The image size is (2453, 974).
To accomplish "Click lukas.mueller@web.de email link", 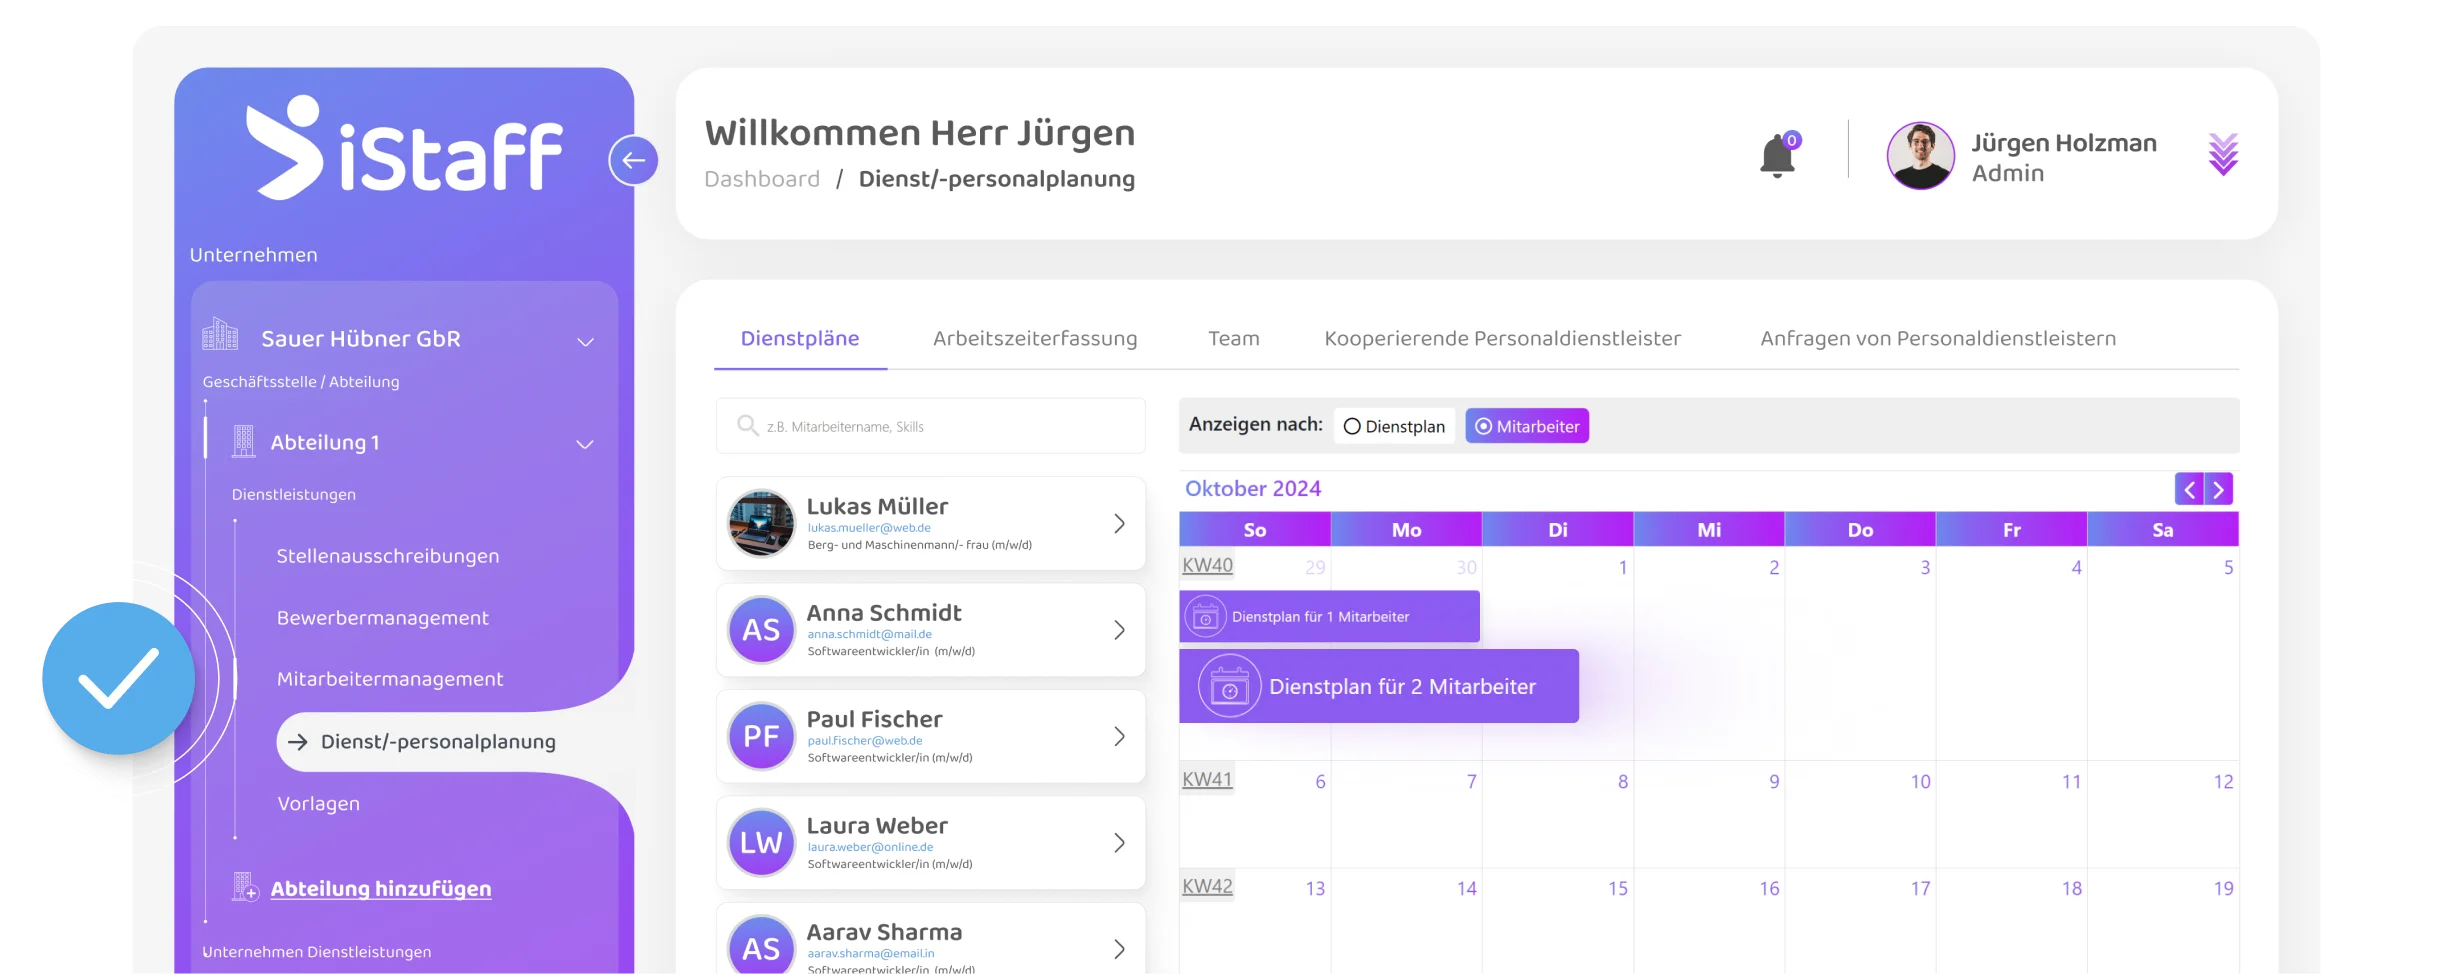I will point(869,528).
